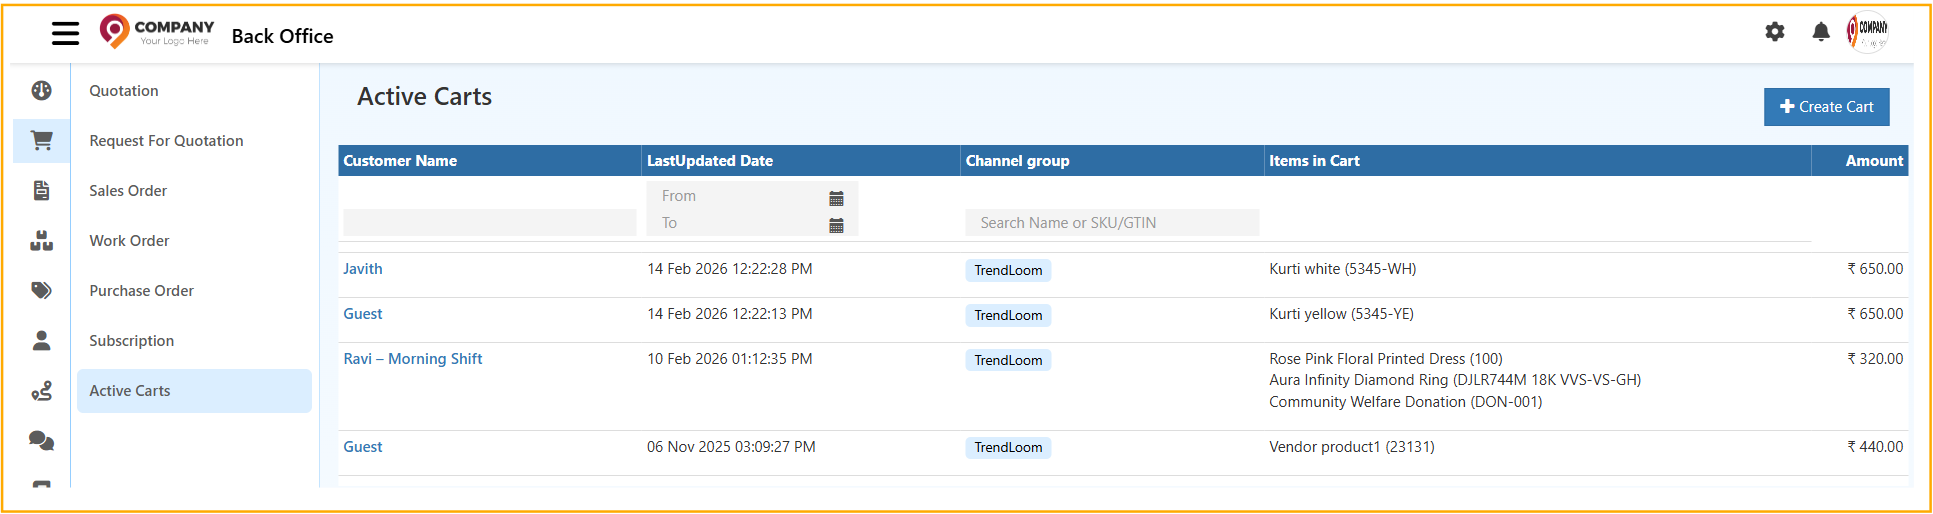Open the user person sidebar icon

pos(41,341)
